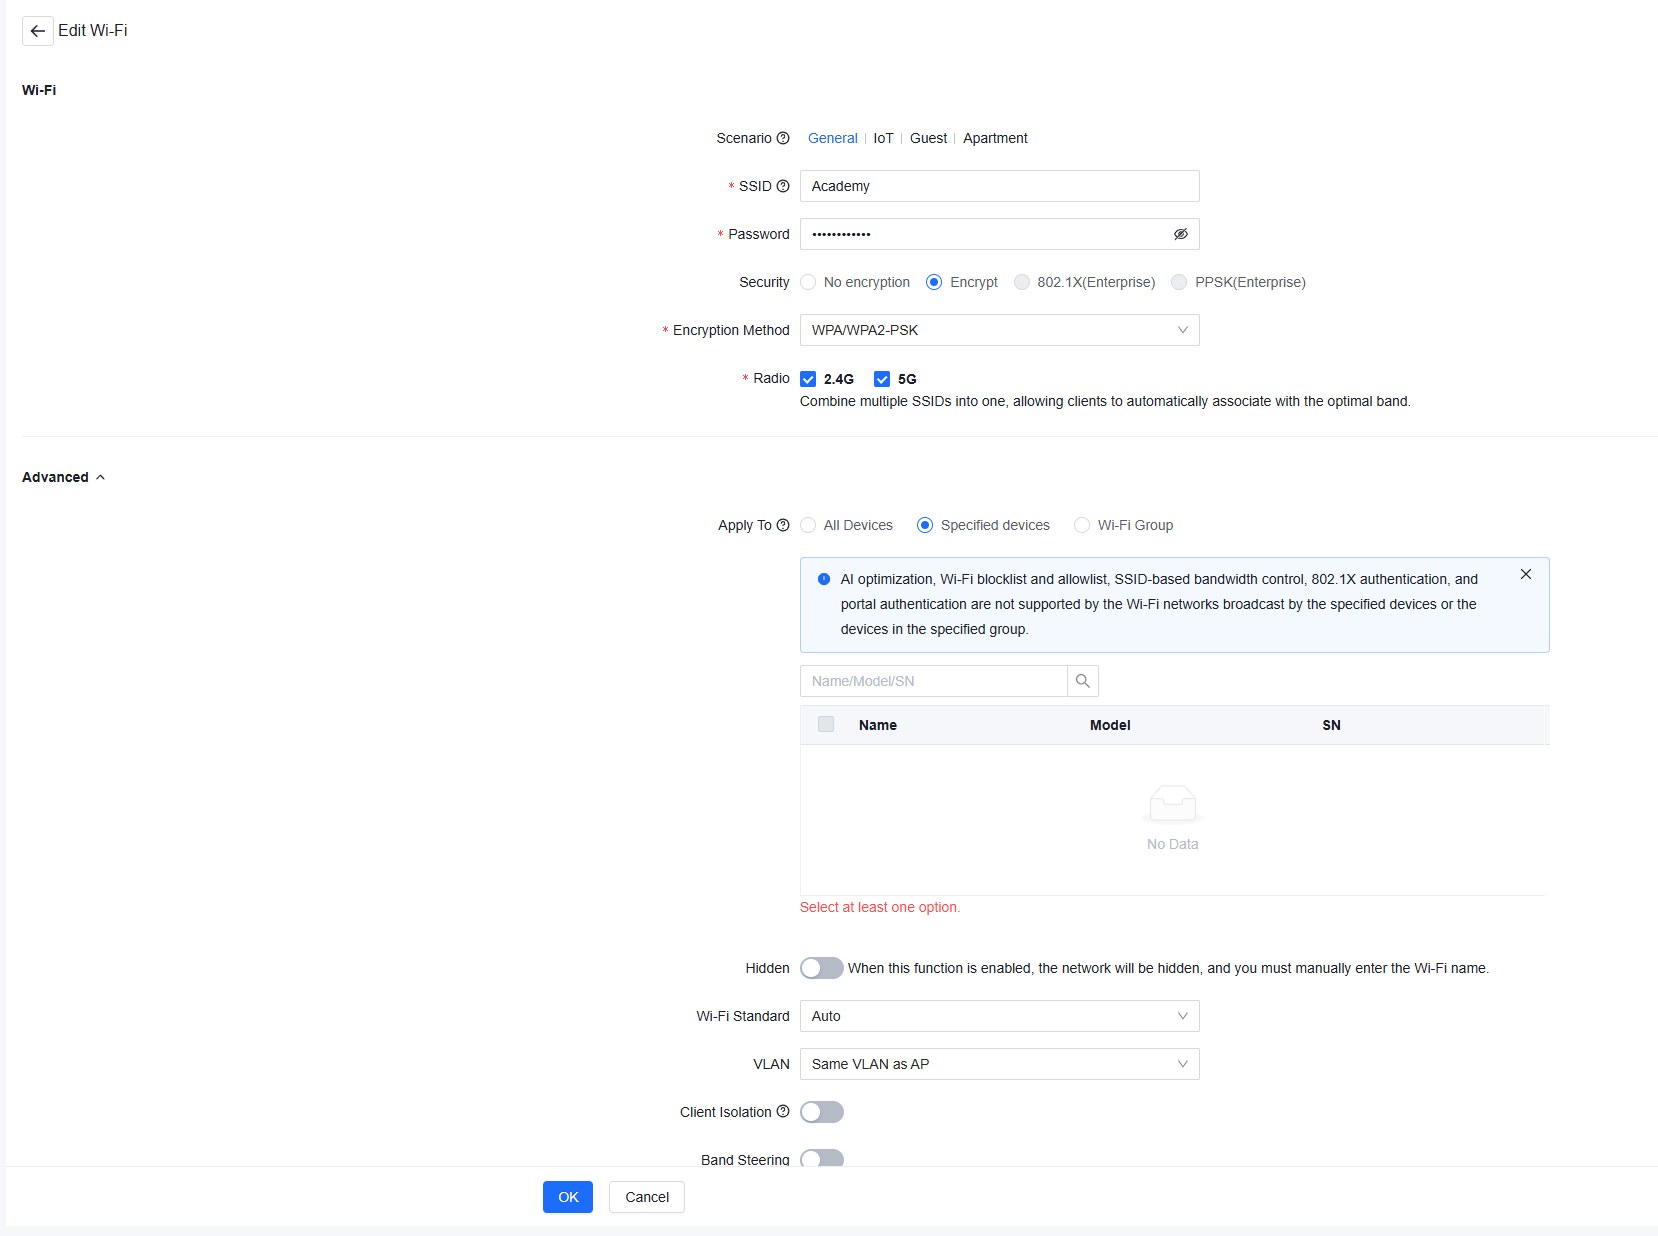1658x1236 pixels.
Task: Click OK to save Wi-Fi settings
Action: [x=568, y=1197]
